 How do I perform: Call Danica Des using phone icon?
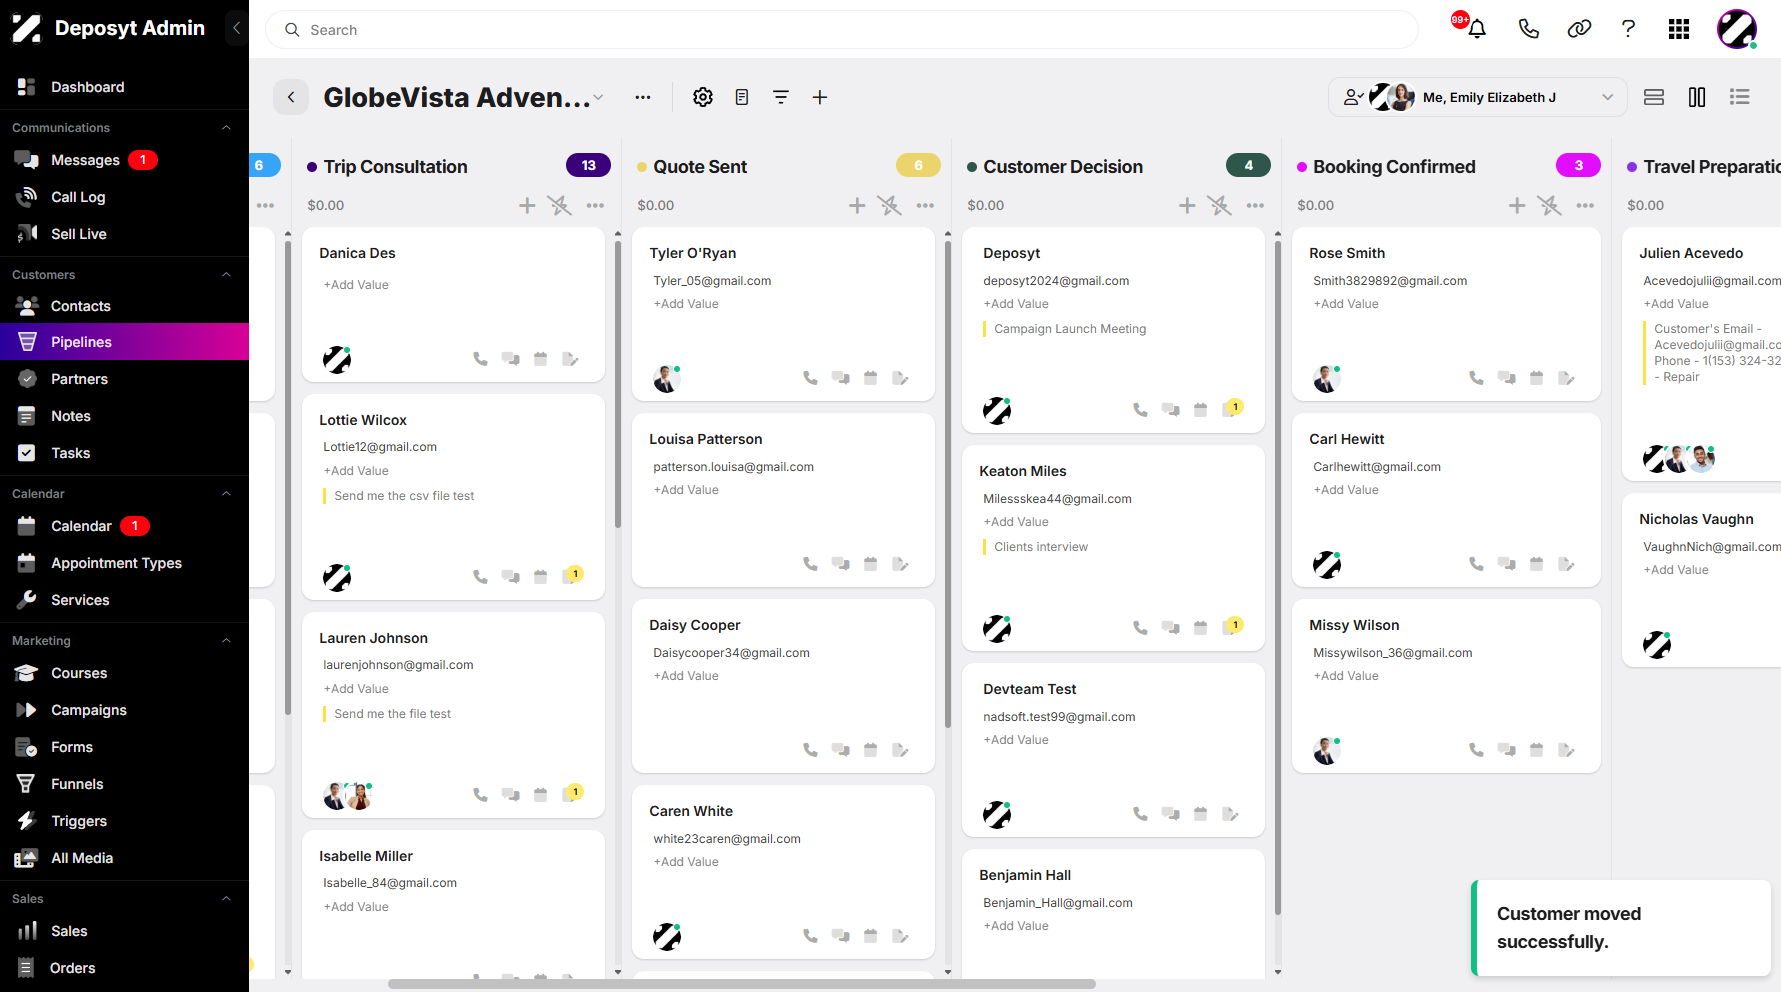point(480,359)
